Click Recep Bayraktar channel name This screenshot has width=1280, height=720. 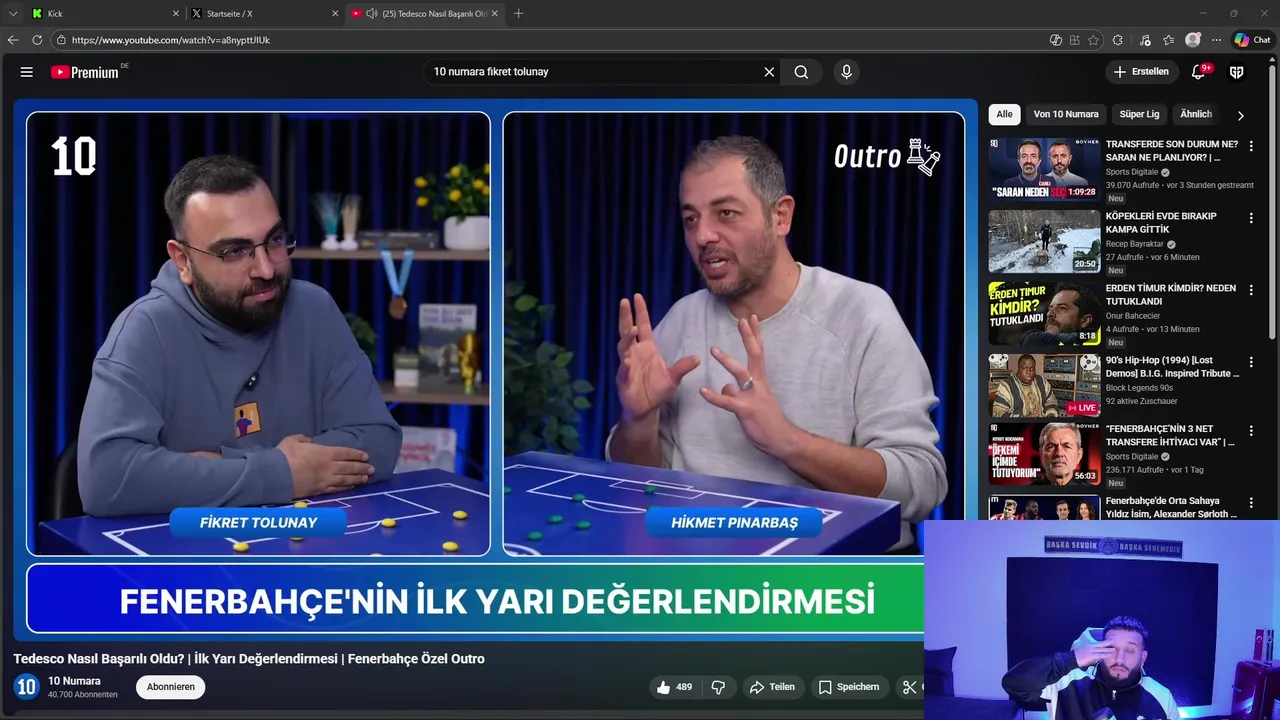point(1135,244)
